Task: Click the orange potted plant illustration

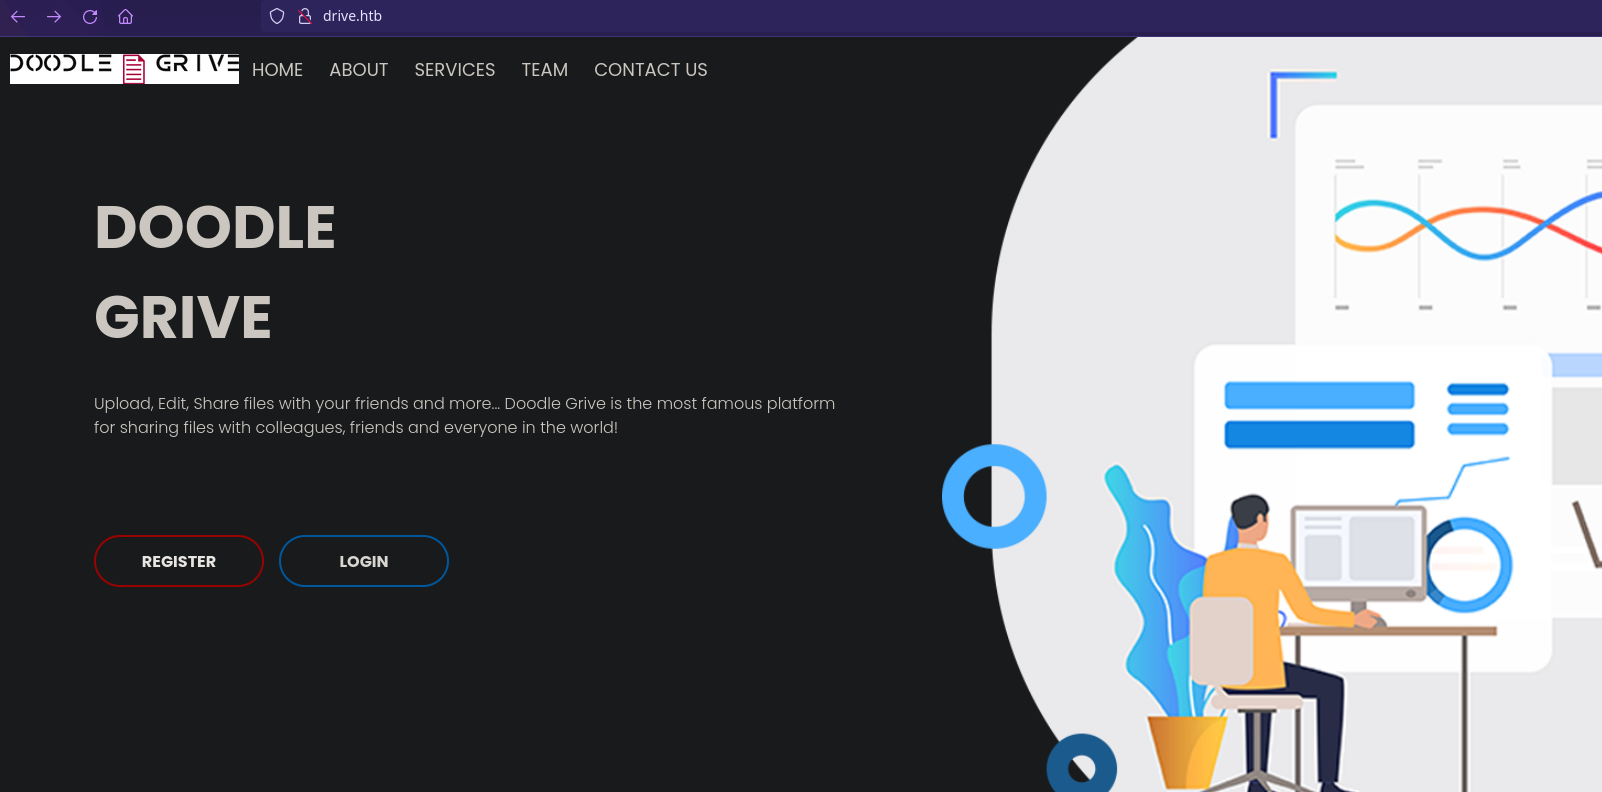Action: 1186,750
